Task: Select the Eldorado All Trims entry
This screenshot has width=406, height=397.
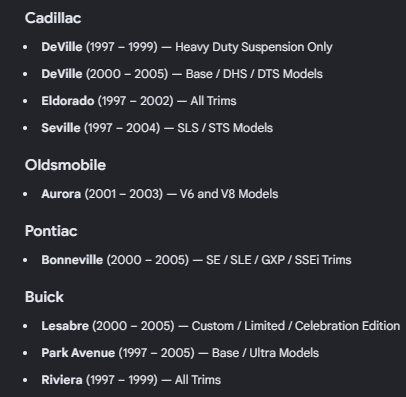Action: click(x=139, y=101)
